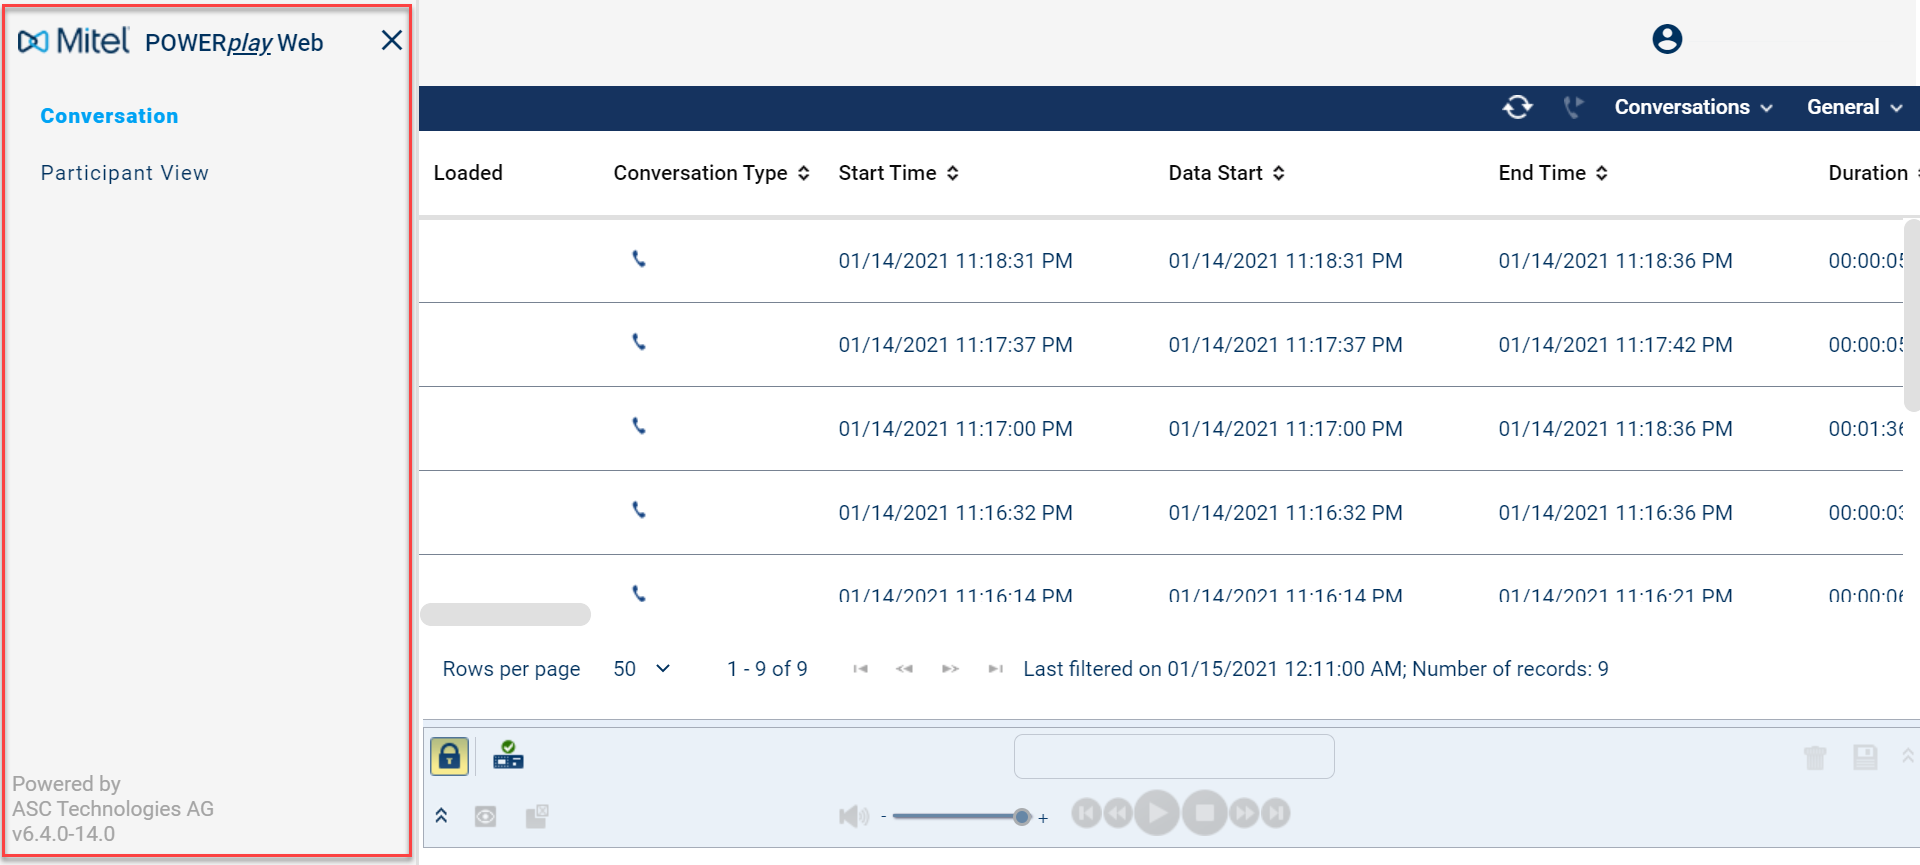Select Conversation in the side menu
The height and width of the screenshot is (865, 1920).
(109, 116)
